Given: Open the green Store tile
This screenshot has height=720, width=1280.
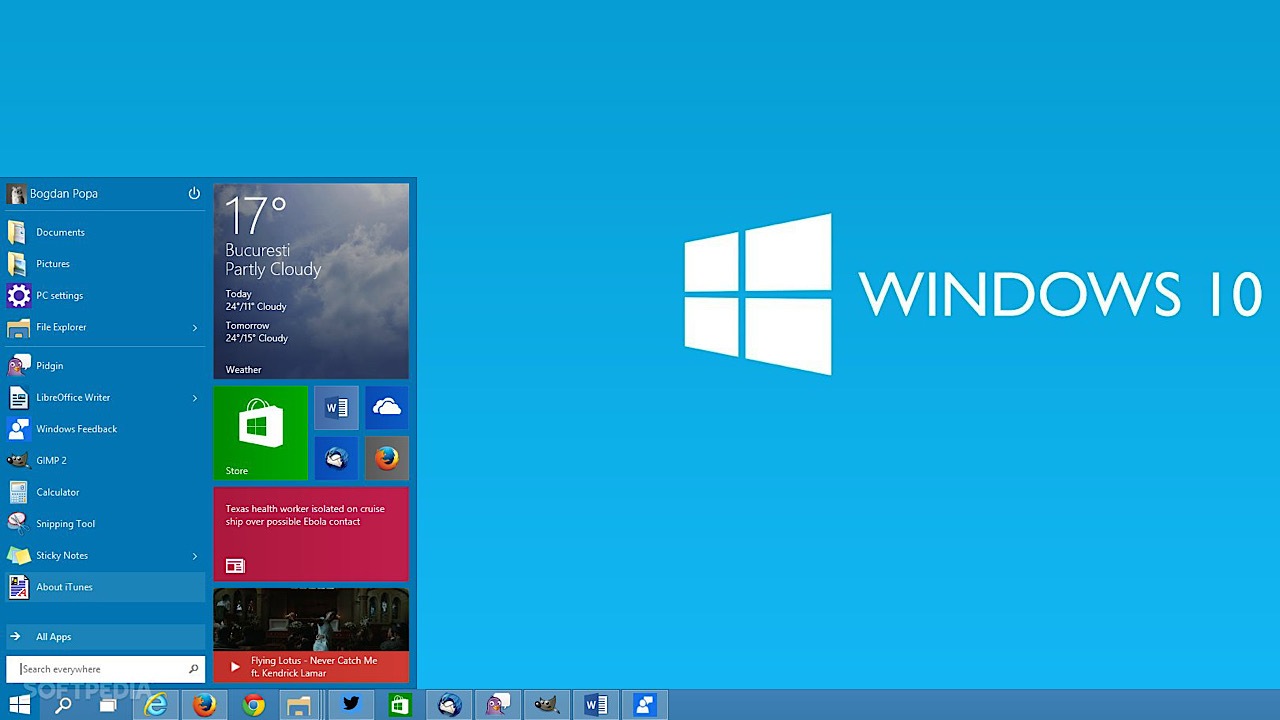Looking at the screenshot, I should pos(261,433).
